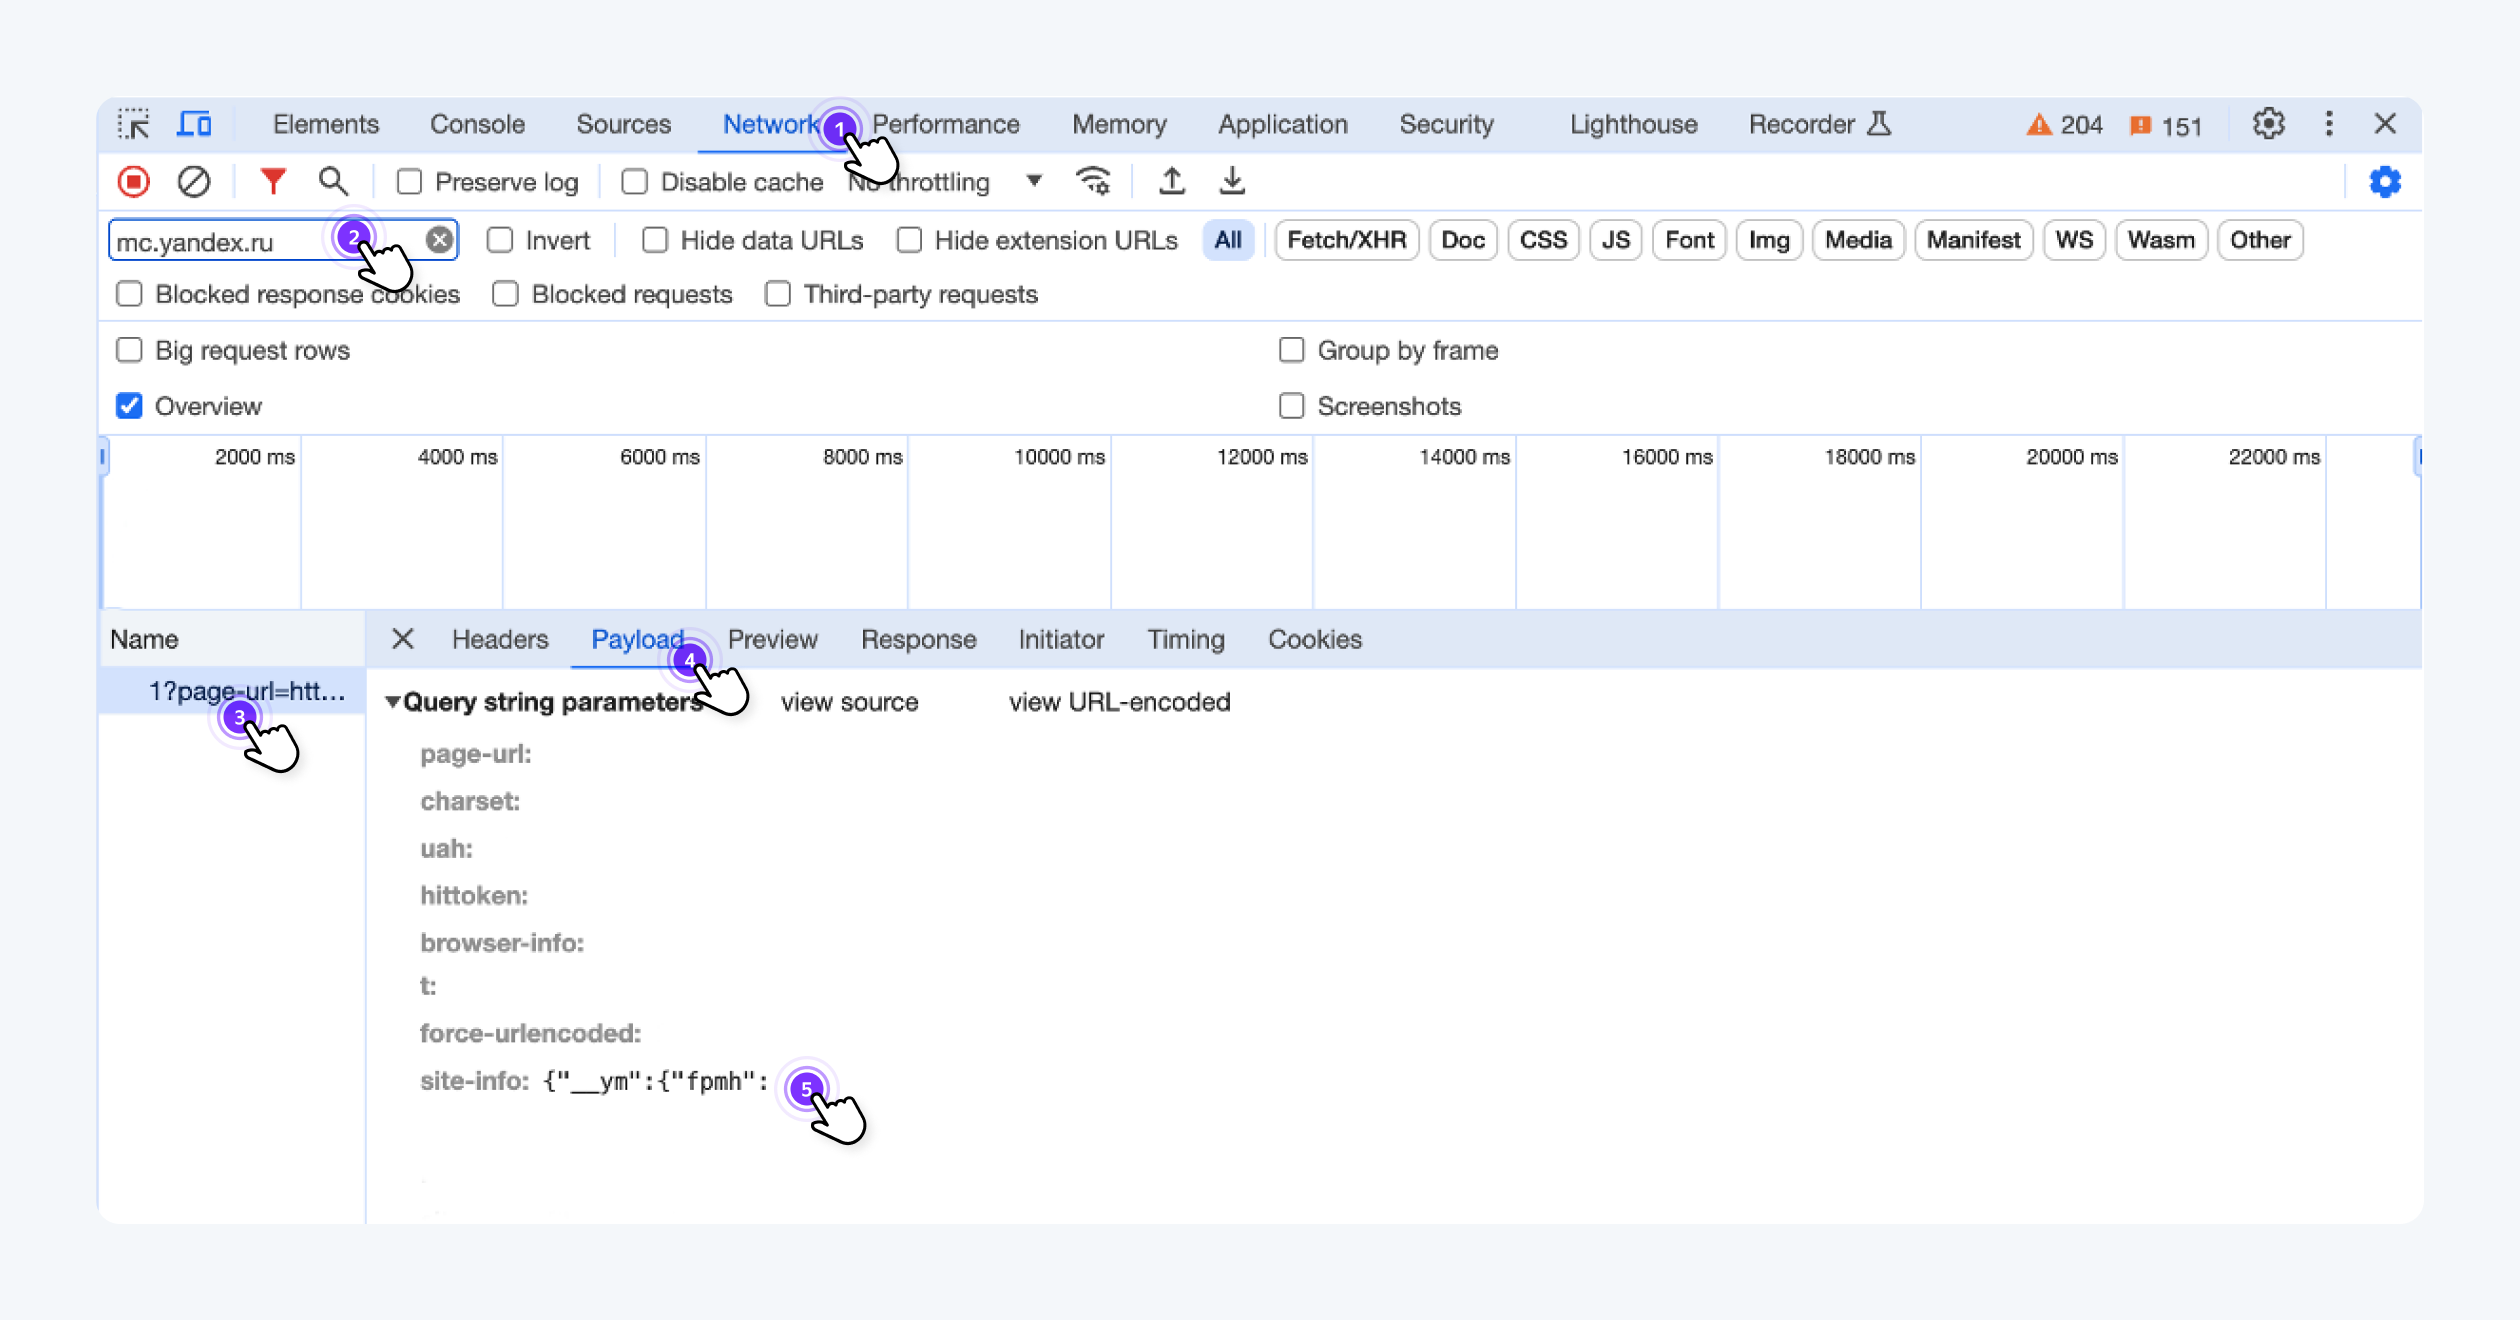
Task: Enable Preserve log checkbox
Action: [409, 182]
